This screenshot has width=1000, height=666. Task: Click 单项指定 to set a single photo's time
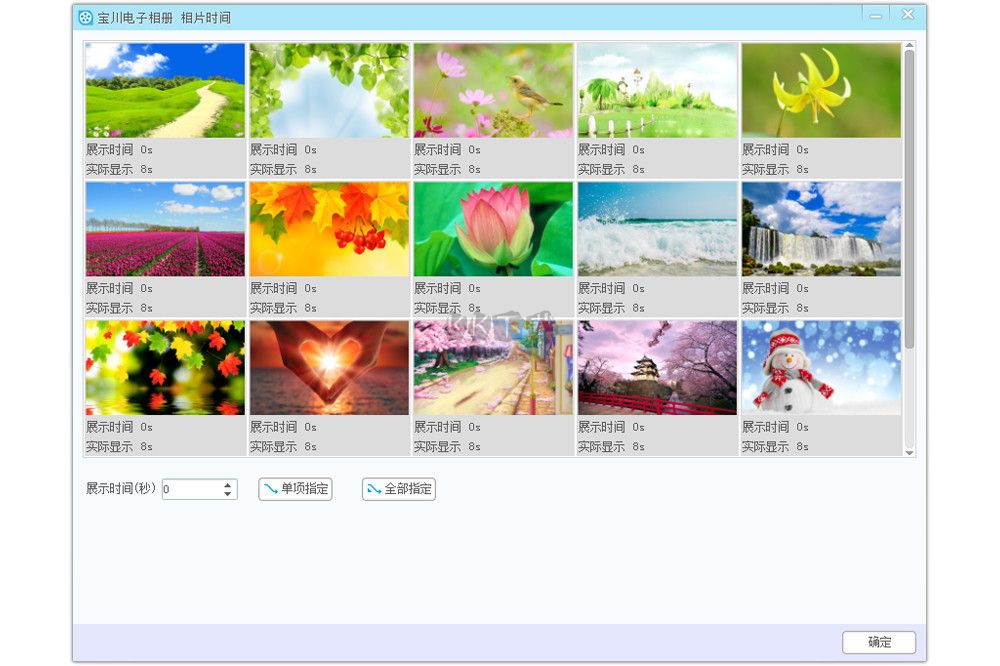(x=297, y=489)
